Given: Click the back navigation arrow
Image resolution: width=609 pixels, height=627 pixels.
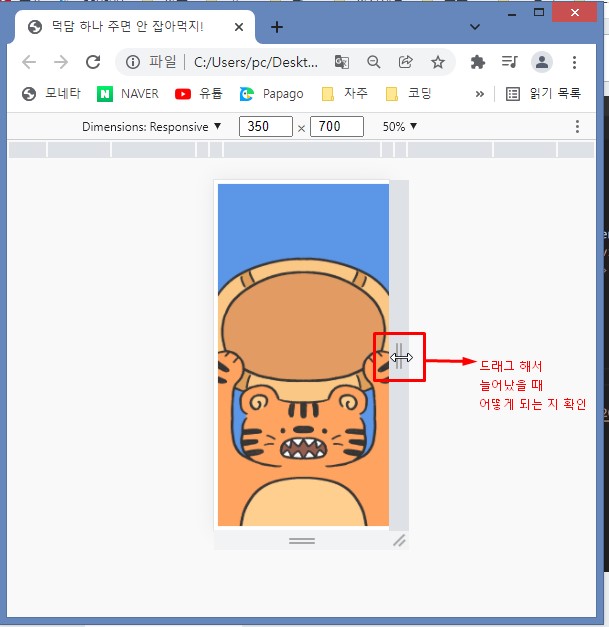Looking at the screenshot, I should 29,62.
